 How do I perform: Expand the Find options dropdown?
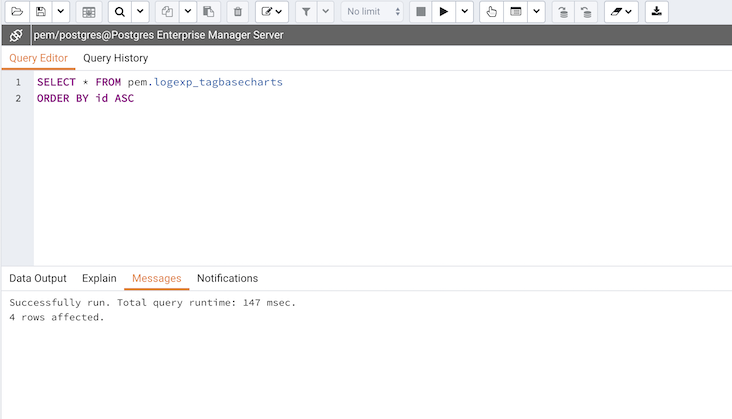[140, 12]
